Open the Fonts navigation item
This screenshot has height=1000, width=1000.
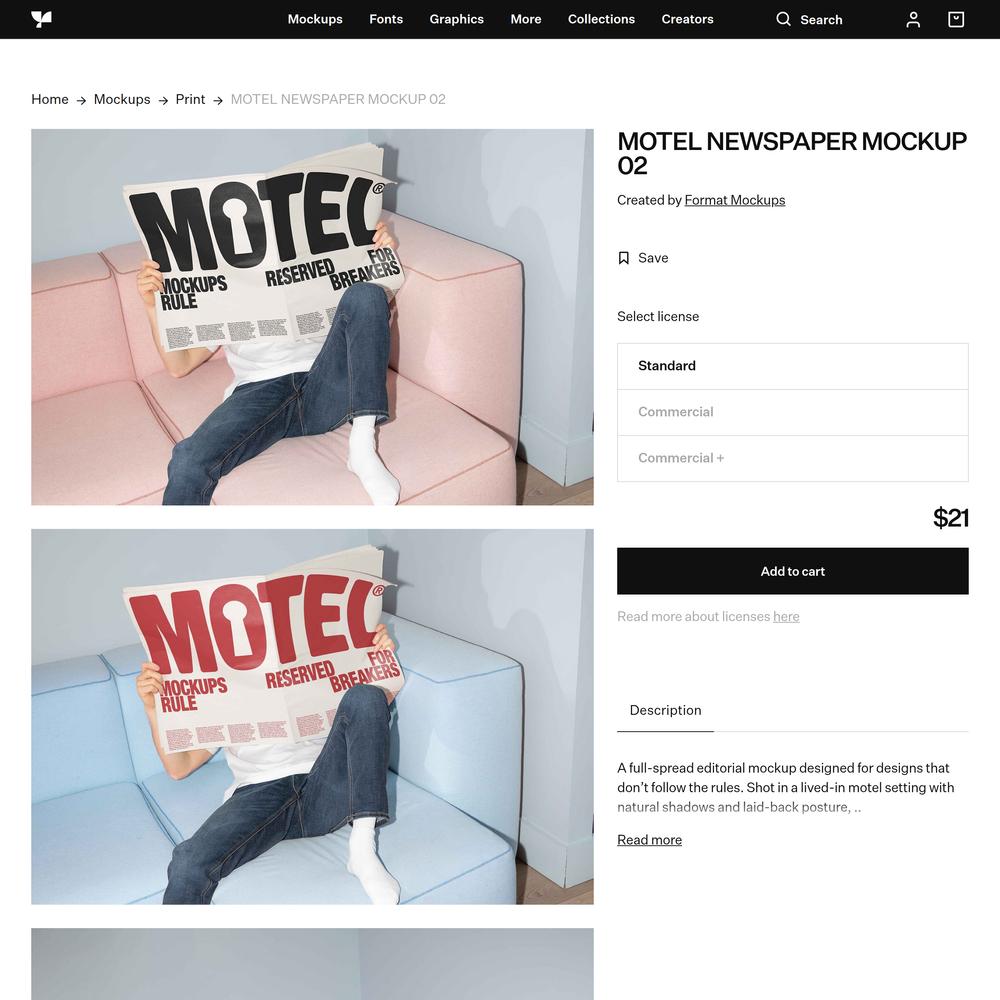point(386,19)
